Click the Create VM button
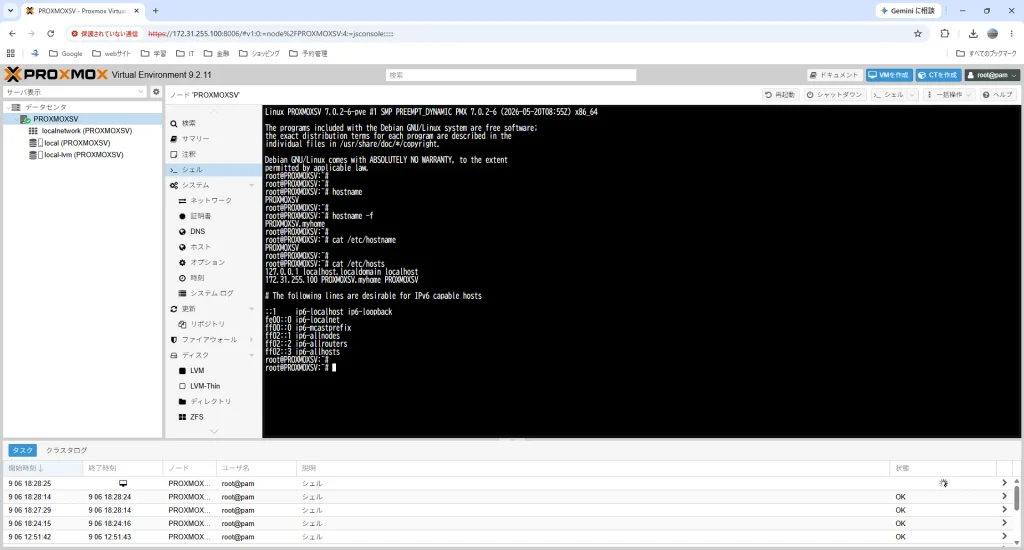Screen dimensions: 1024x550 click(x=889, y=75)
